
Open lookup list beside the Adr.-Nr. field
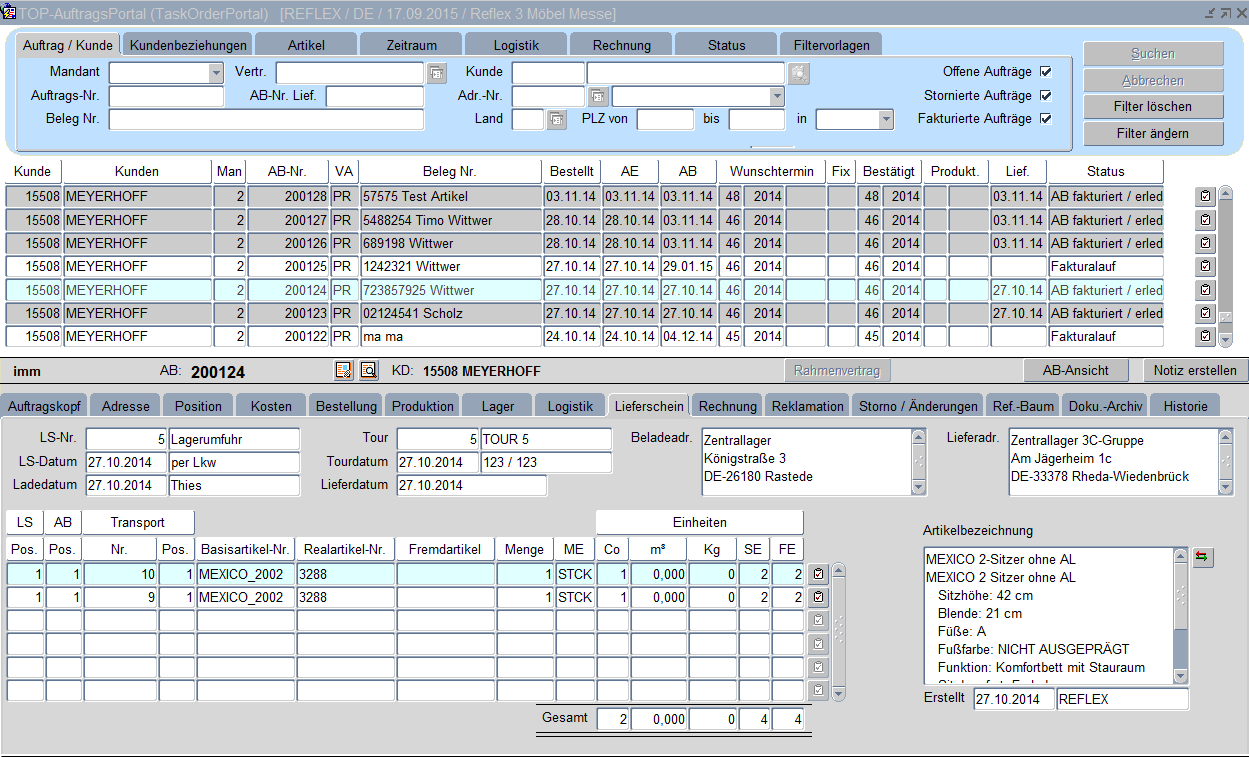(x=597, y=96)
